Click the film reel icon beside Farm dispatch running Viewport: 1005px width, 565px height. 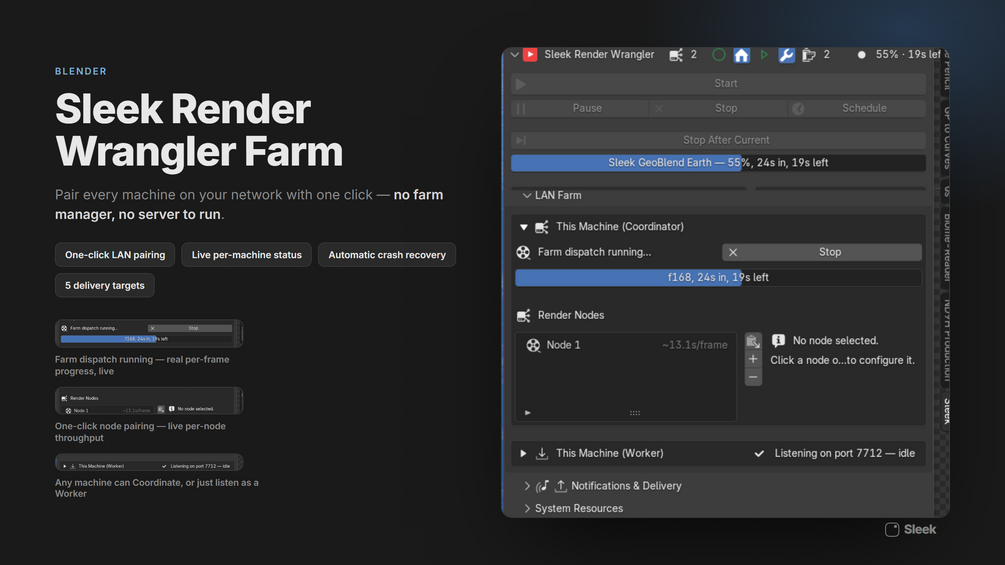(524, 252)
